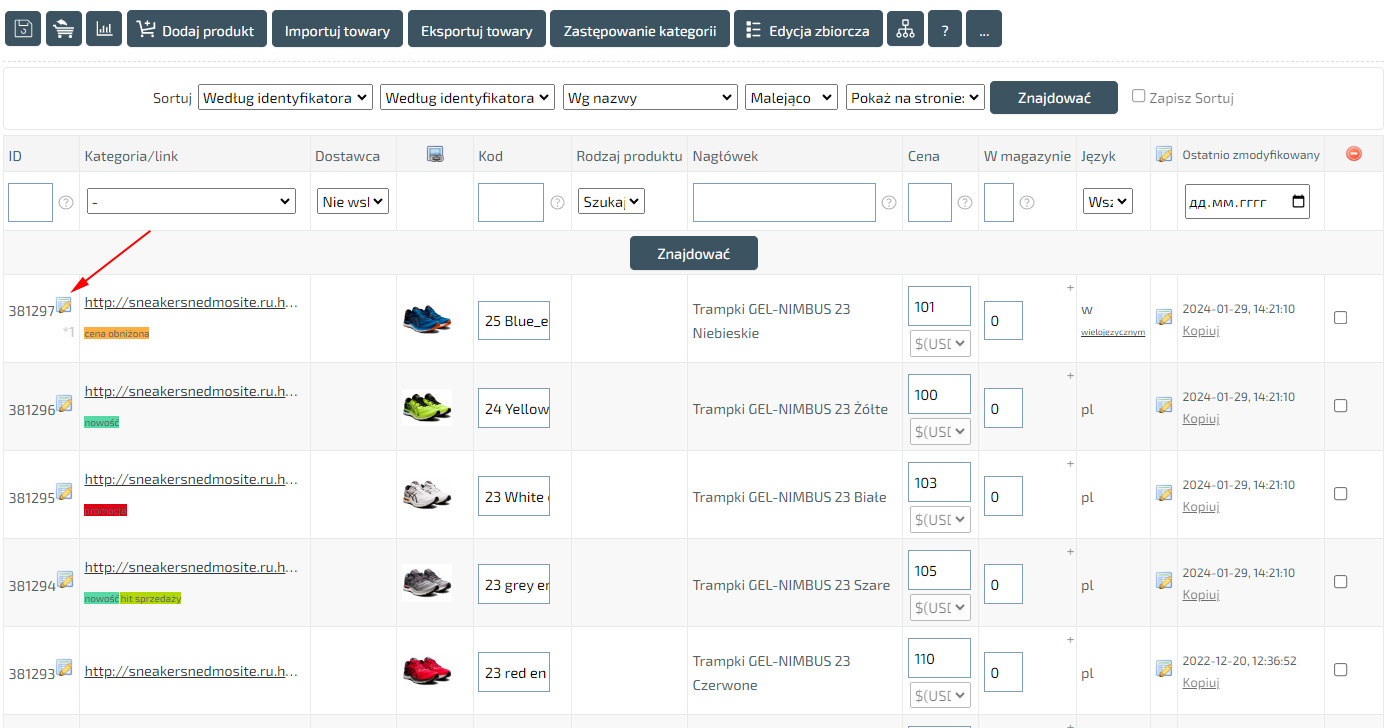The image size is (1391, 728).
Task: Click edit pencil icon beside ID 381297
Action: (64, 305)
